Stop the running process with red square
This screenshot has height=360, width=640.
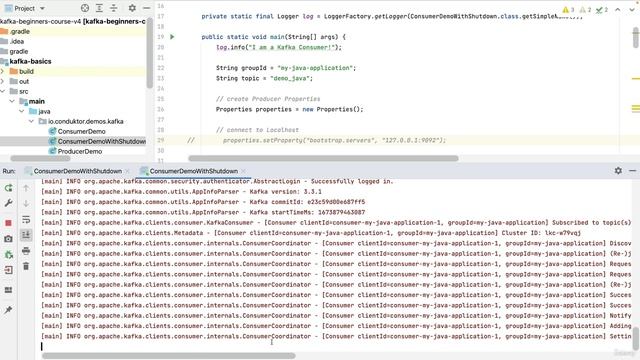pos(9,223)
